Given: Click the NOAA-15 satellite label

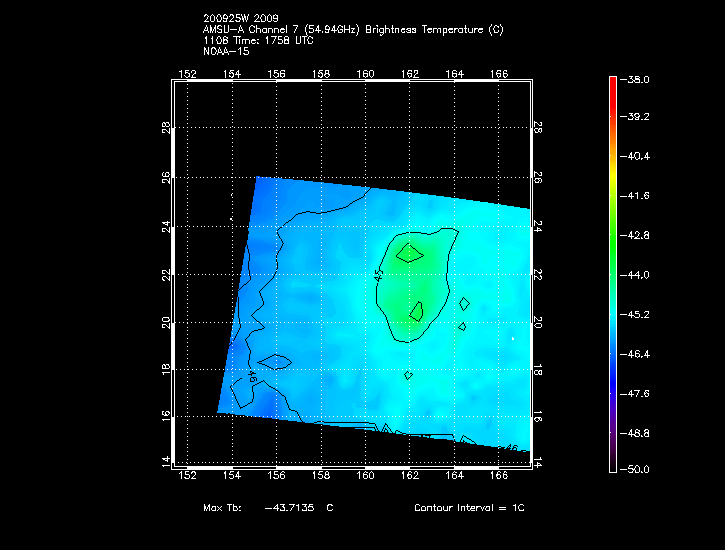Looking at the screenshot, I should 224,51.
